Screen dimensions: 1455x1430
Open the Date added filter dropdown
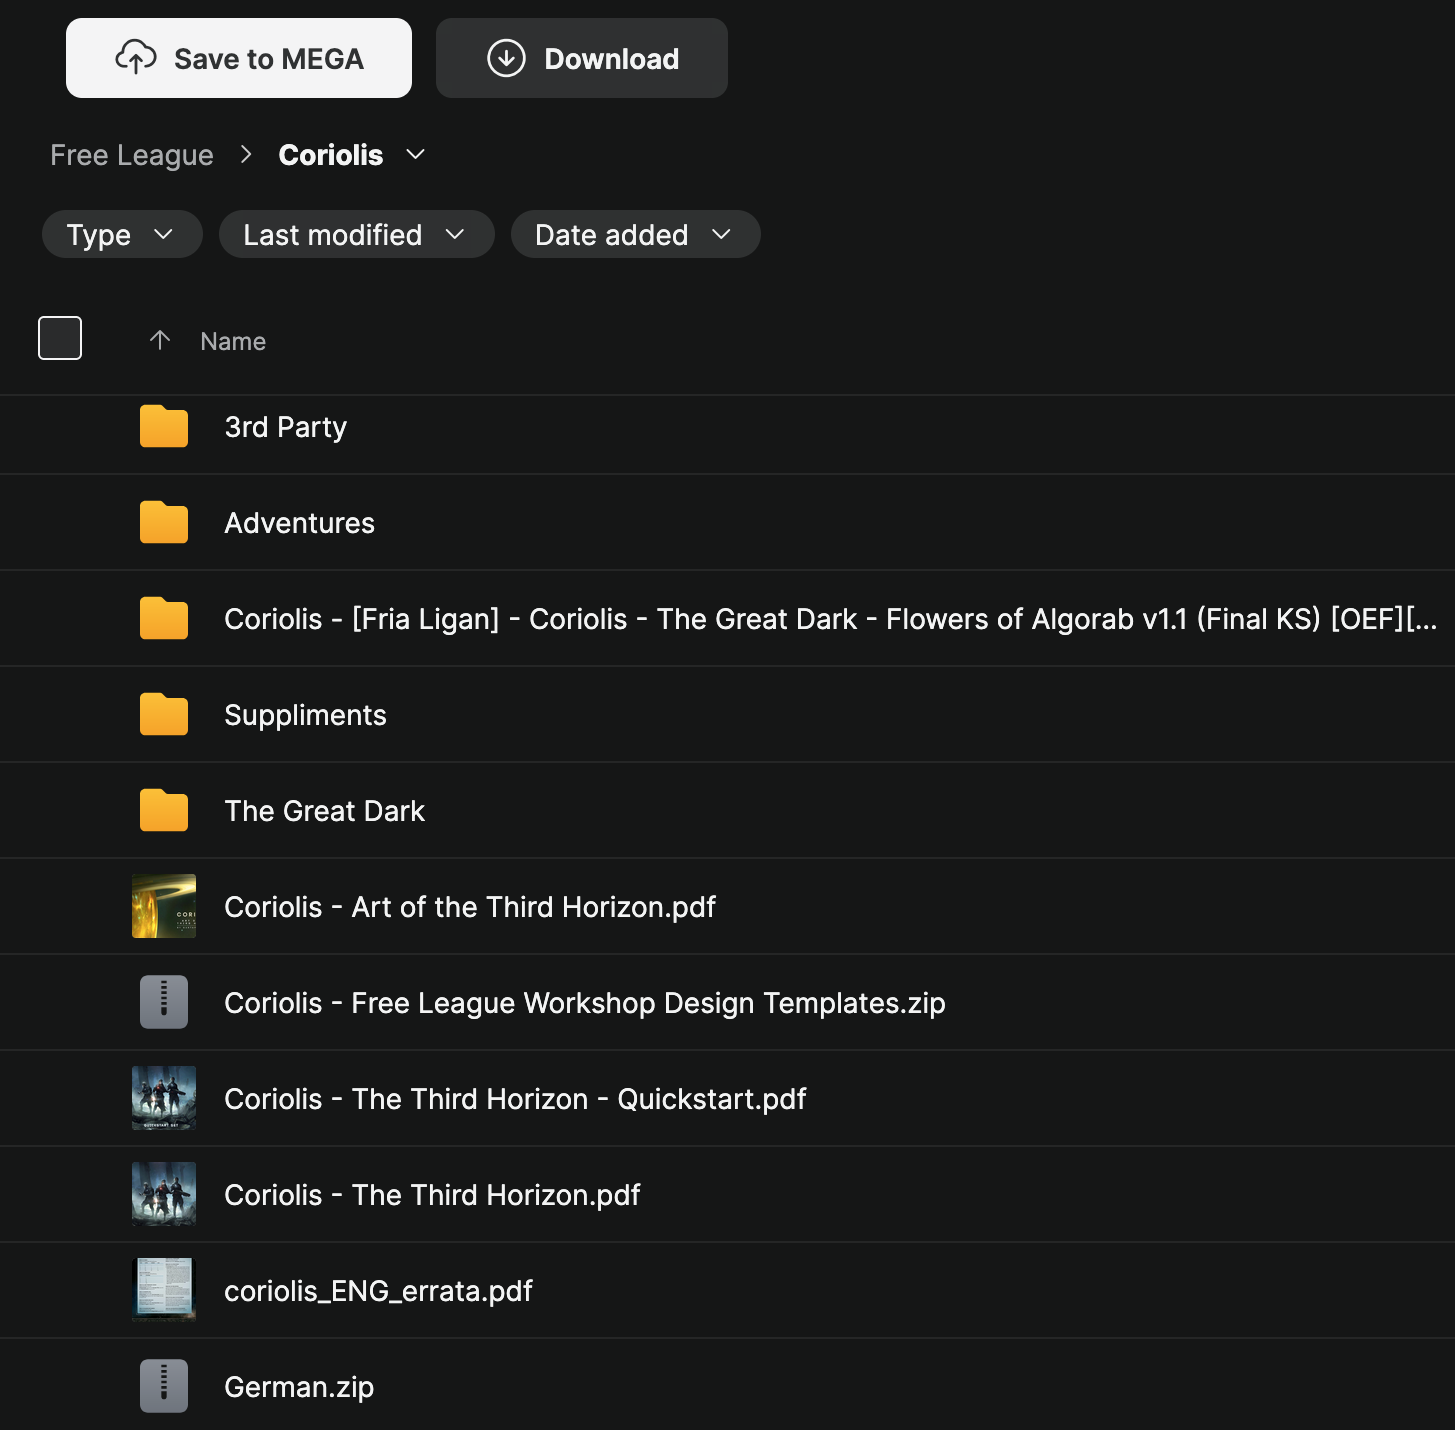click(x=636, y=234)
